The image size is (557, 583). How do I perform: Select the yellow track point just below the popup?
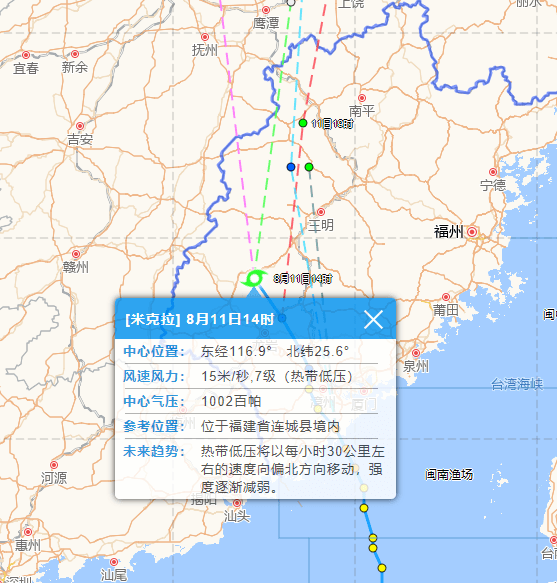[364, 508]
